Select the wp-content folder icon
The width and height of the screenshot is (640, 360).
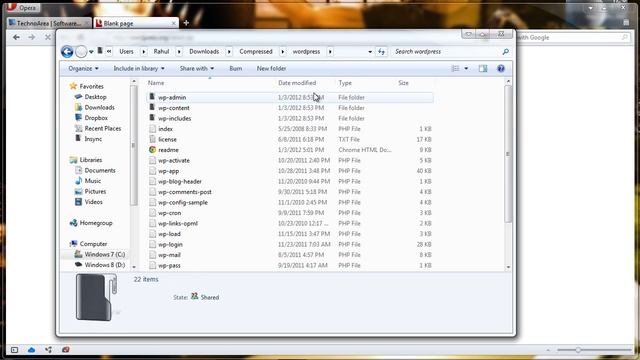pos(152,108)
